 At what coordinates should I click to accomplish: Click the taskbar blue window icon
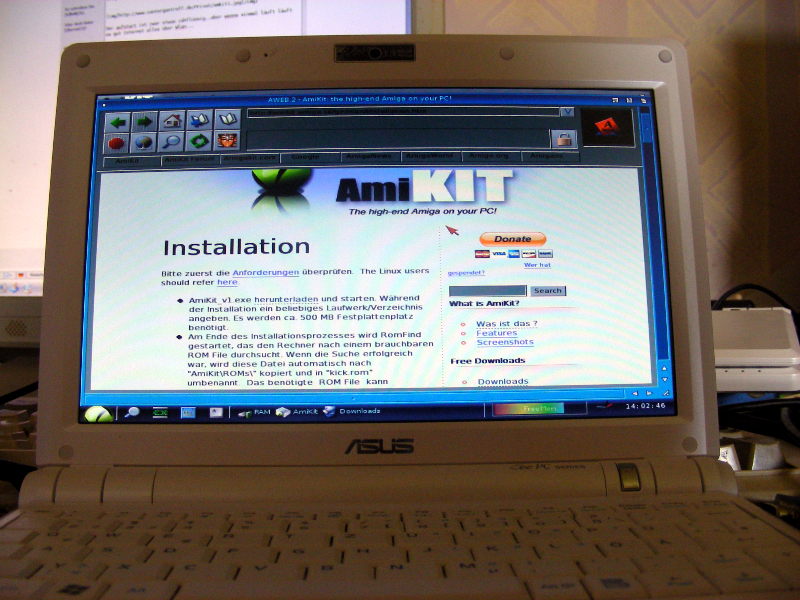click(188, 412)
